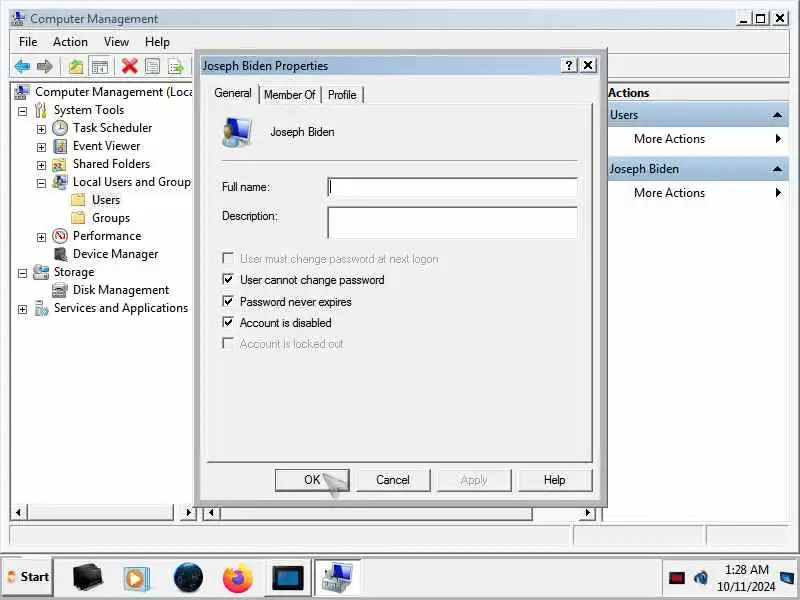Go forward with the toolbar arrow
The image size is (800, 600).
(x=45, y=66)
